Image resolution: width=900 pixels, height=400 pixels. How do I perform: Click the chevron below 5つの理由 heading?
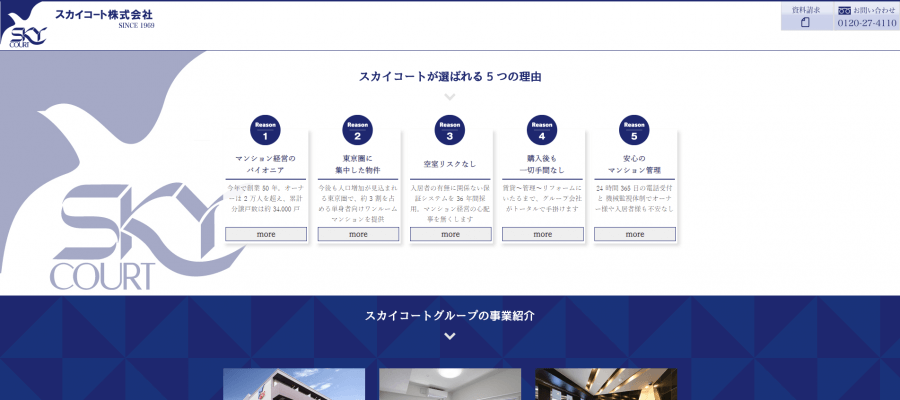[x=450, y=96]
